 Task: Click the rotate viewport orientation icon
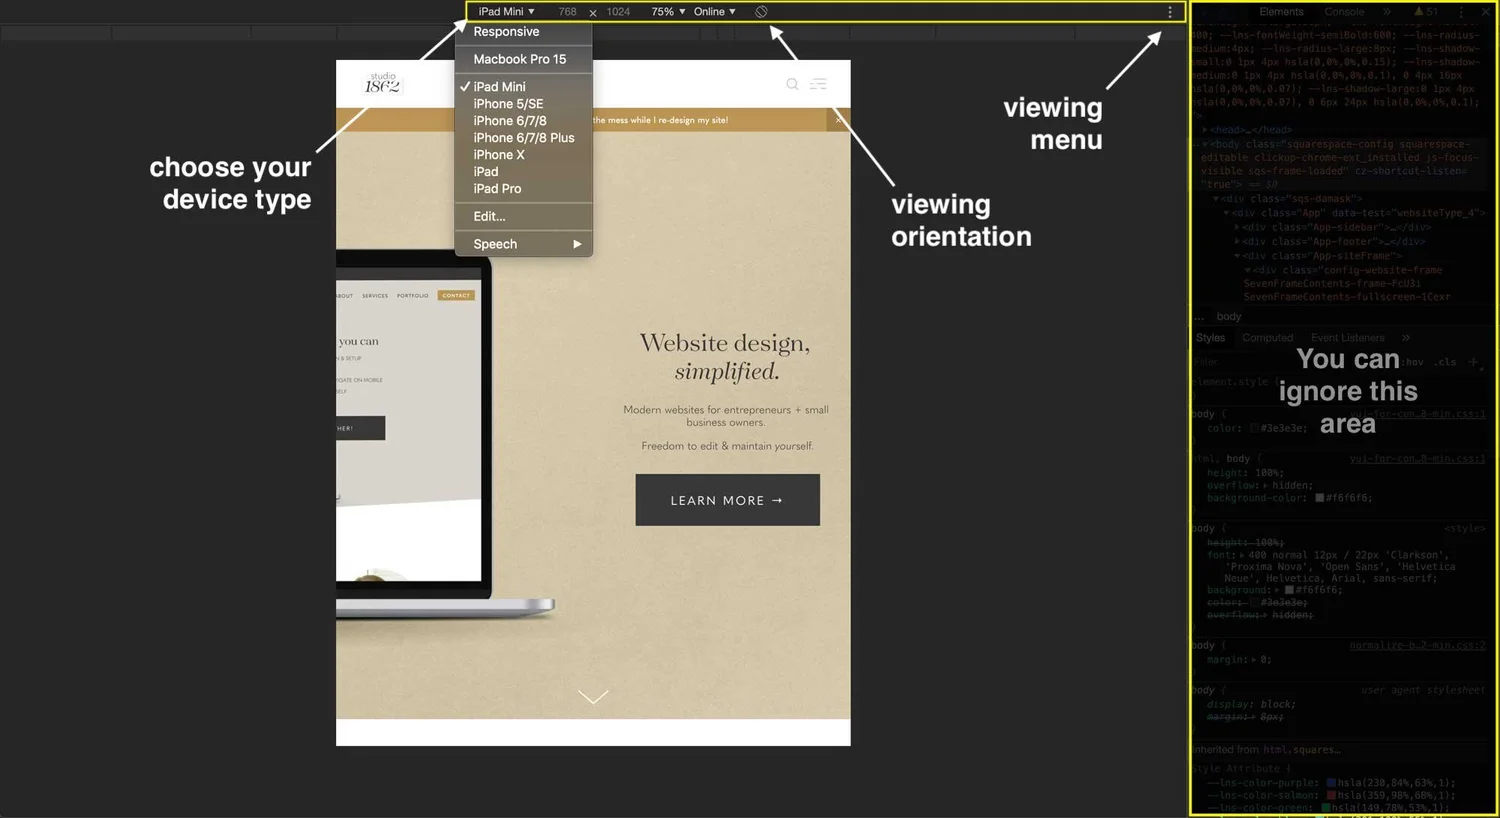tap(761, 11)
